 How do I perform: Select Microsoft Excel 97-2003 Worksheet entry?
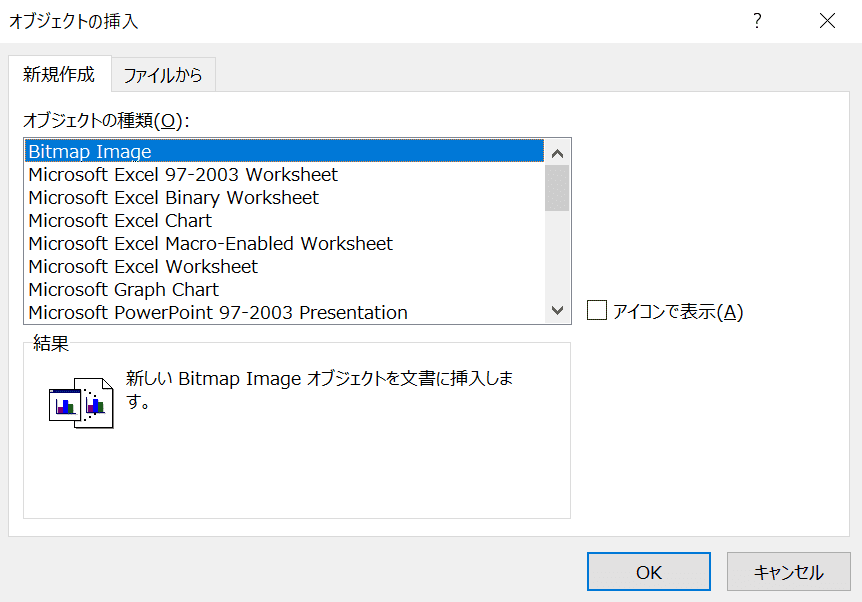pos(284,174)
